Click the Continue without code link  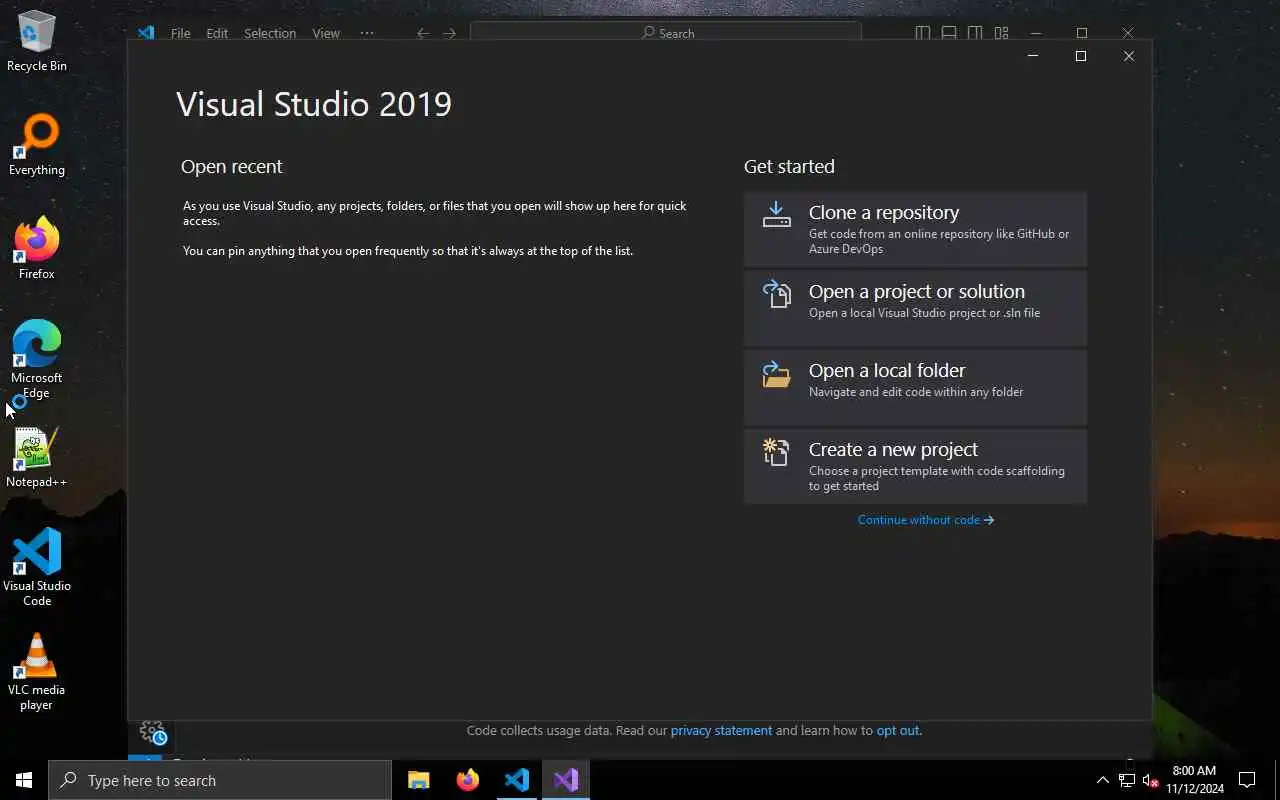(926, 520)
